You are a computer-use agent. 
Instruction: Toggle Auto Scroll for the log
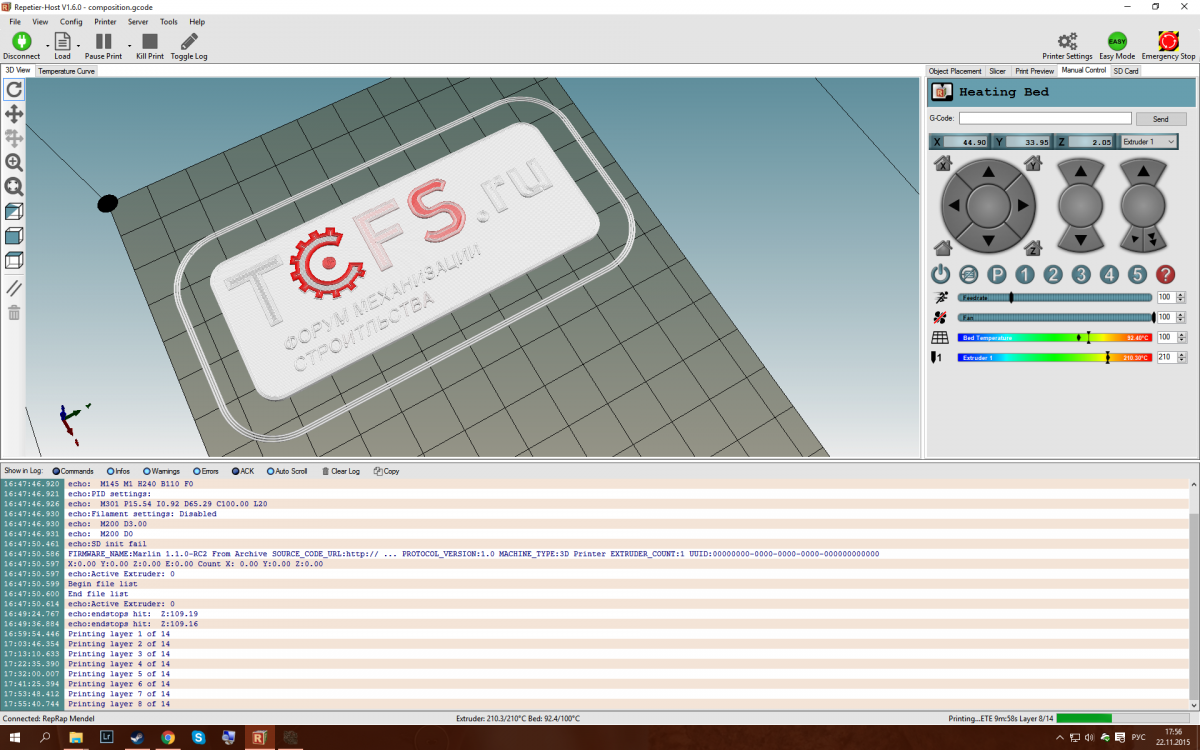coord(287,471)
